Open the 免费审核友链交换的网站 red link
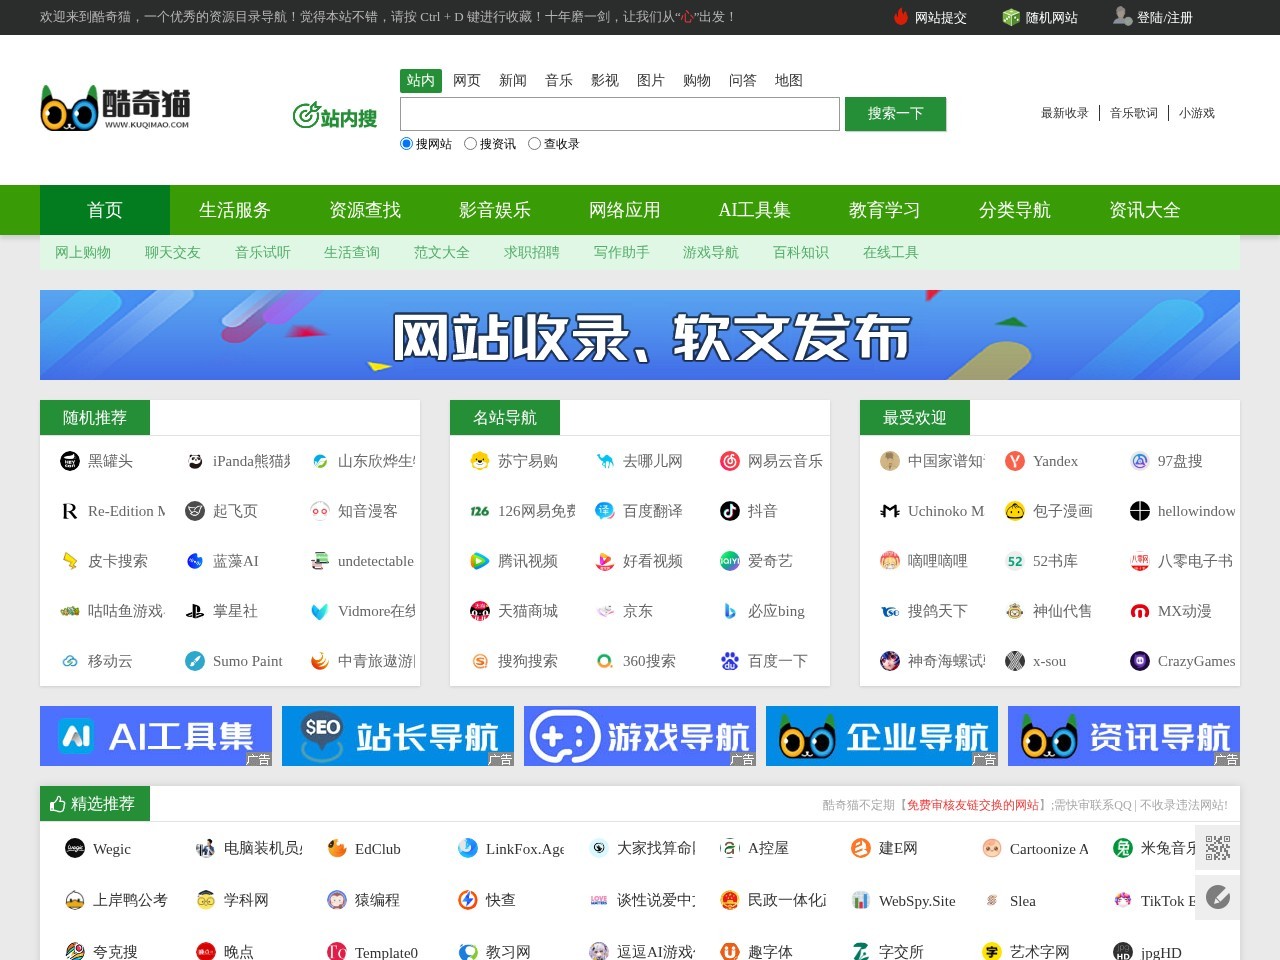Image resolution: width=1280 pixels, height=960 pixels. click(973, 805)
